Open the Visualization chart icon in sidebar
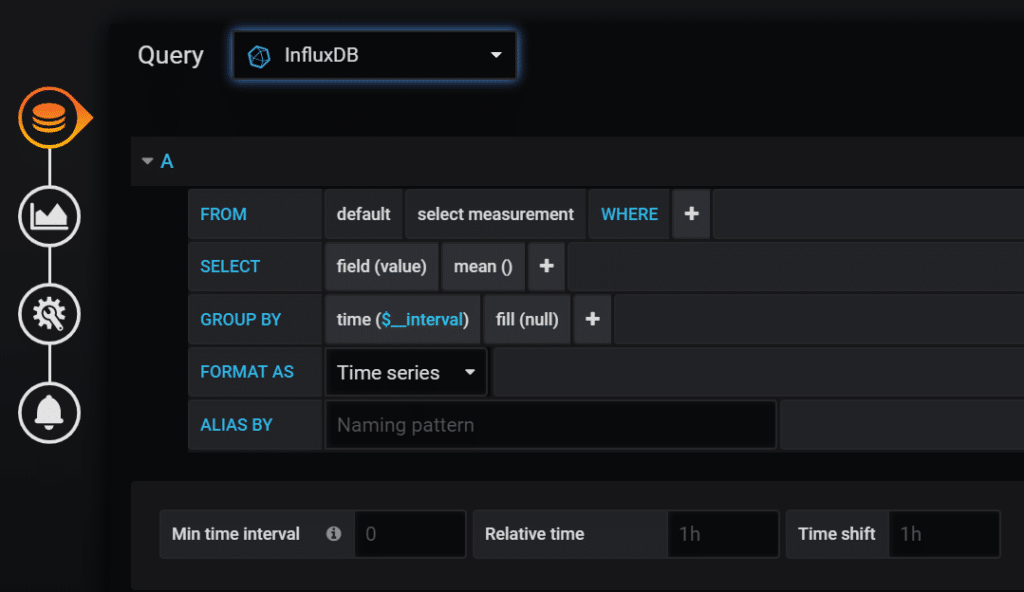Viewport: 1024px width, 592px height. 50,216
